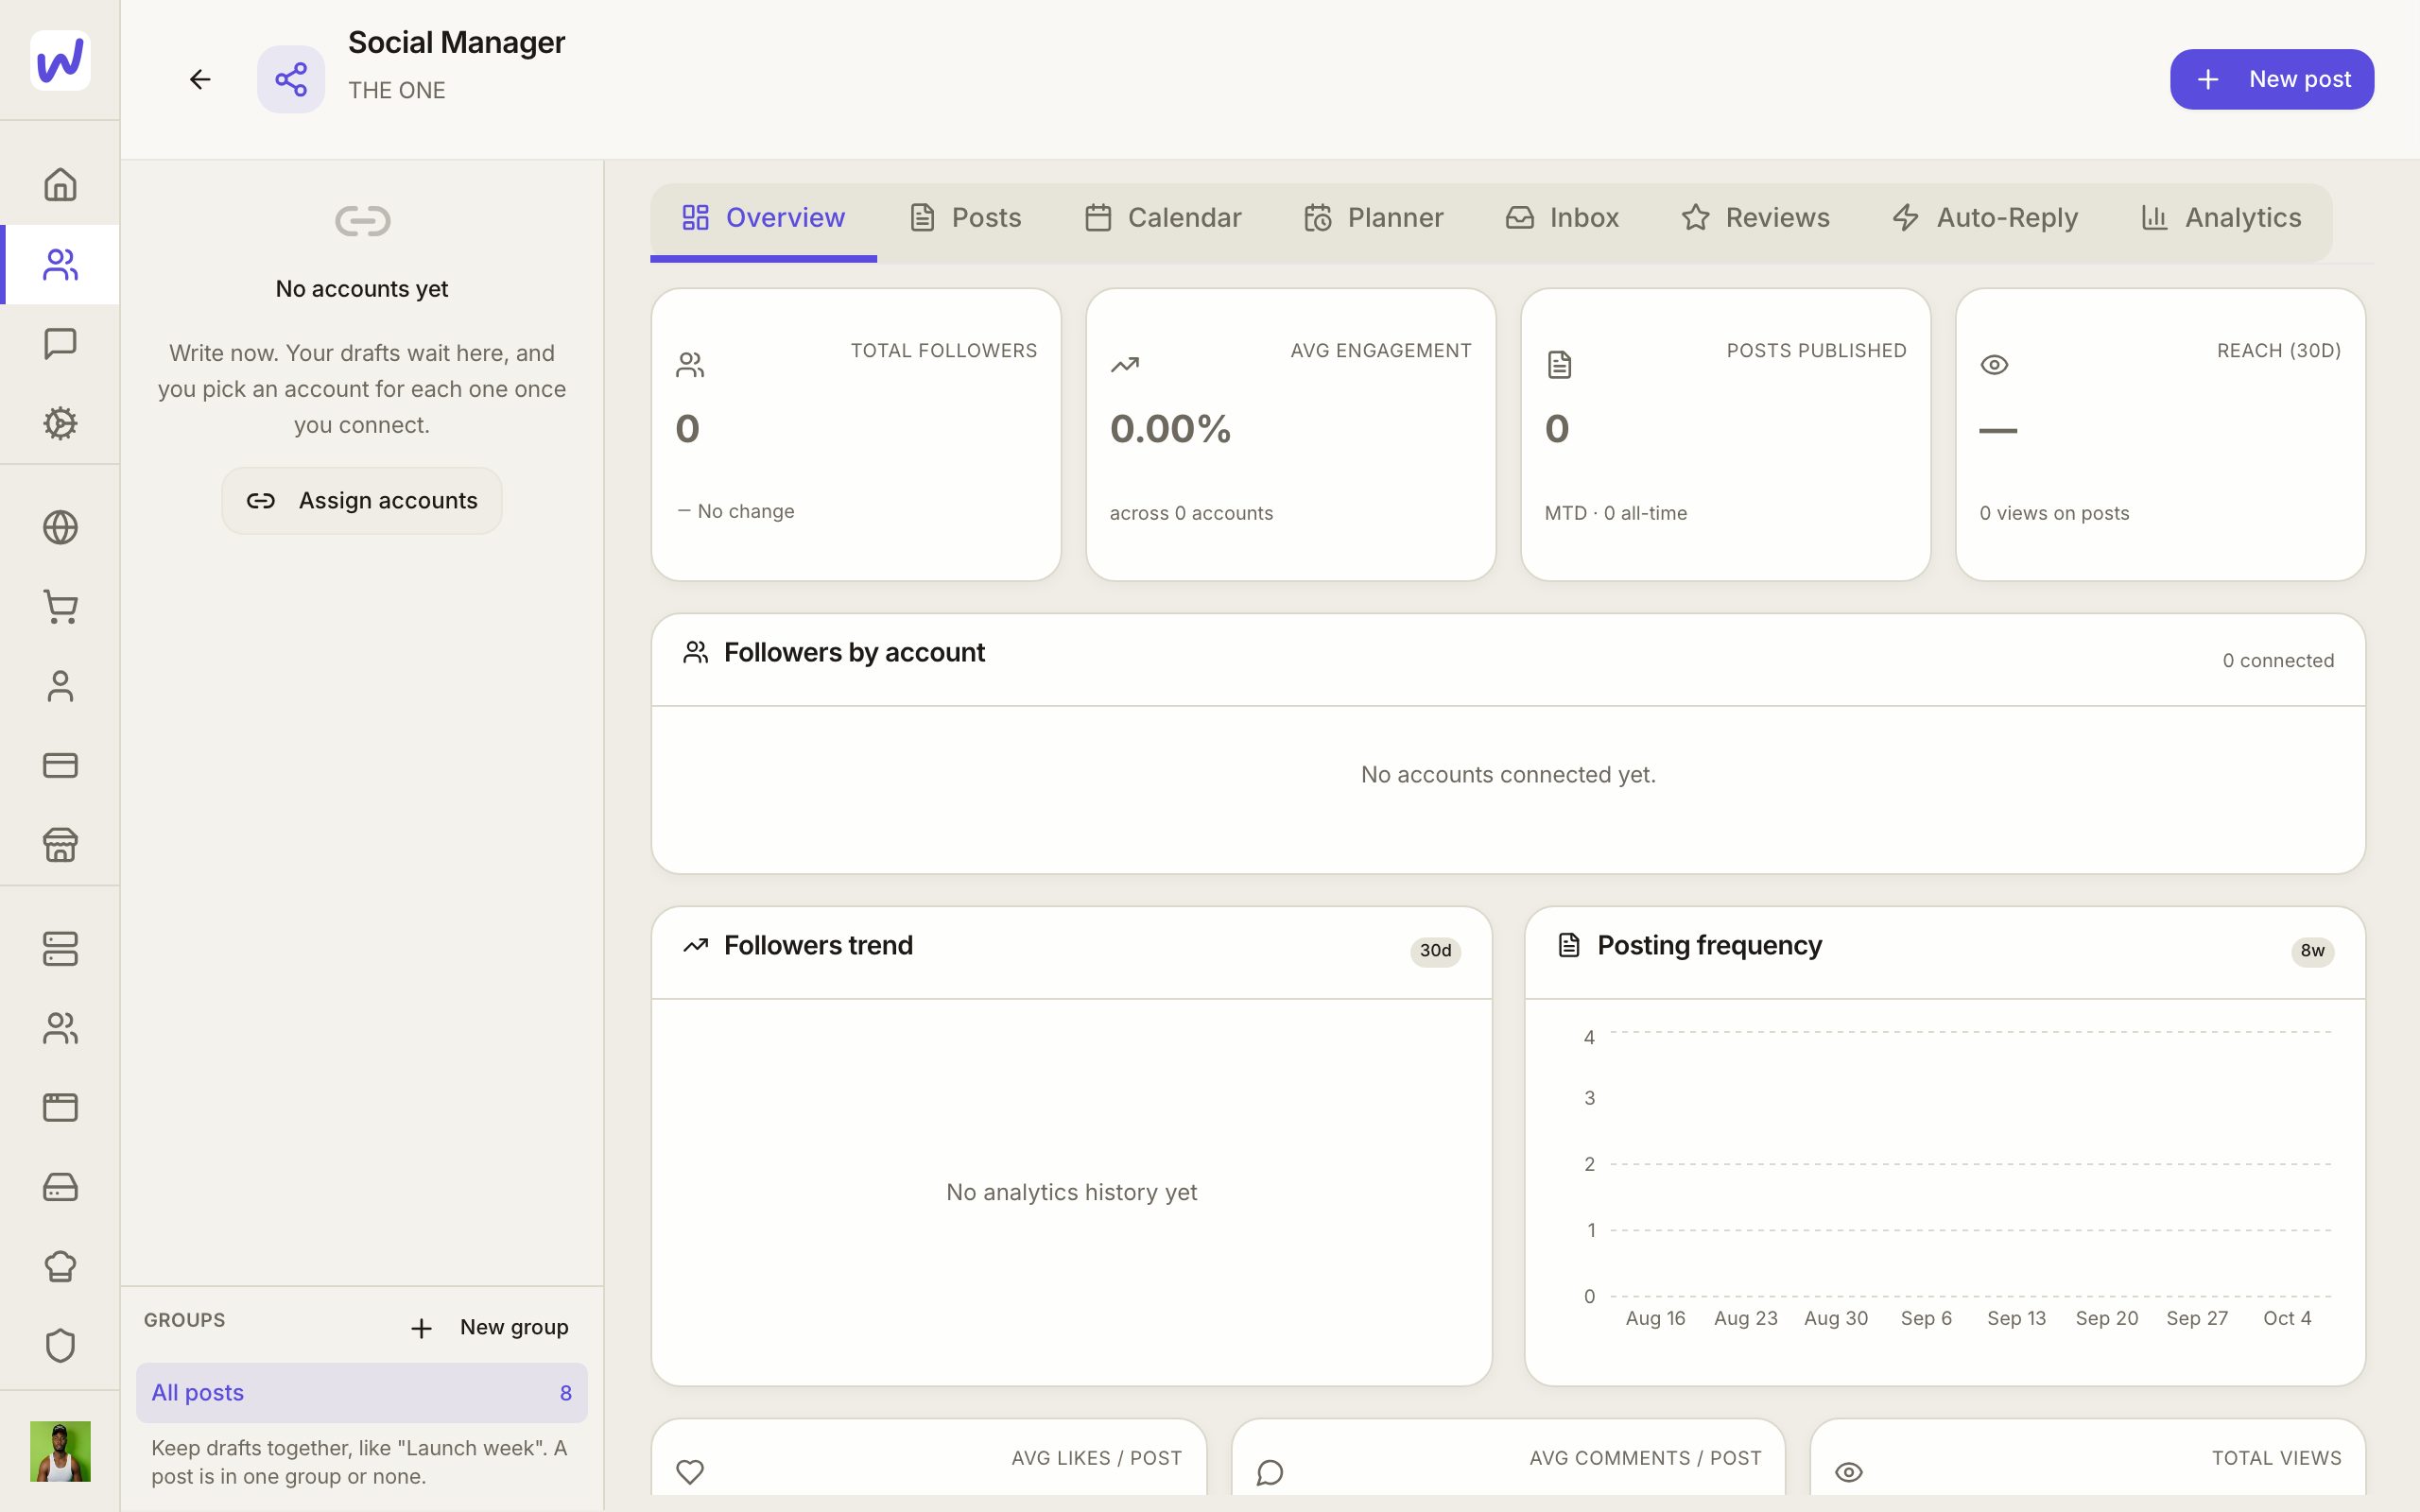Click the 'THE ONE' workspace subtitle
This screenshot has width=2420, height=1512.
coord(397,90)
